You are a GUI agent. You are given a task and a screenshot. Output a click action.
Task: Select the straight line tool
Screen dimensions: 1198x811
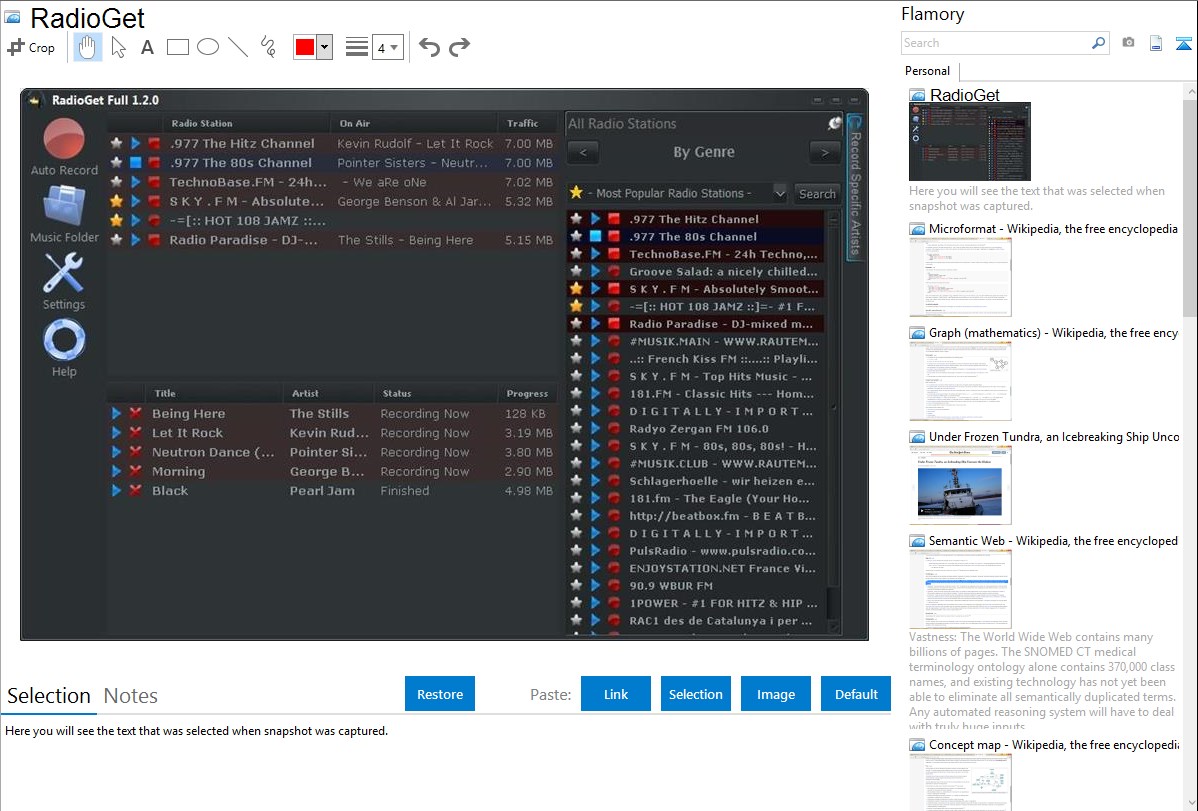238,47
